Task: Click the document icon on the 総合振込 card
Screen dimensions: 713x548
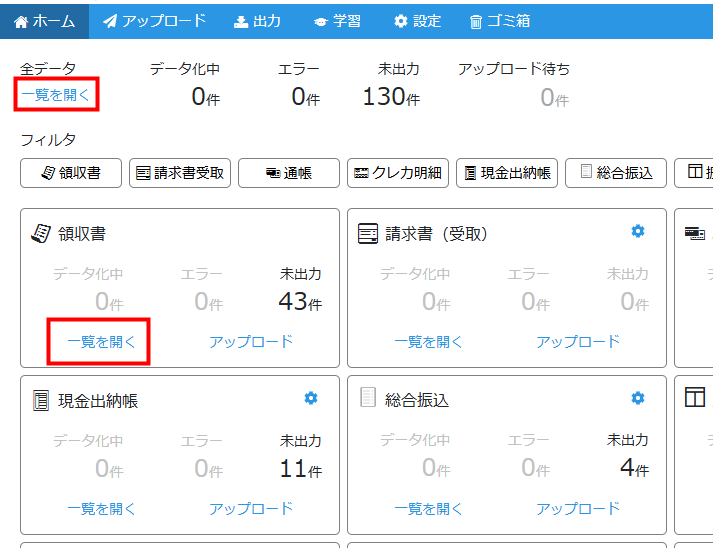Action: point(368,397)
